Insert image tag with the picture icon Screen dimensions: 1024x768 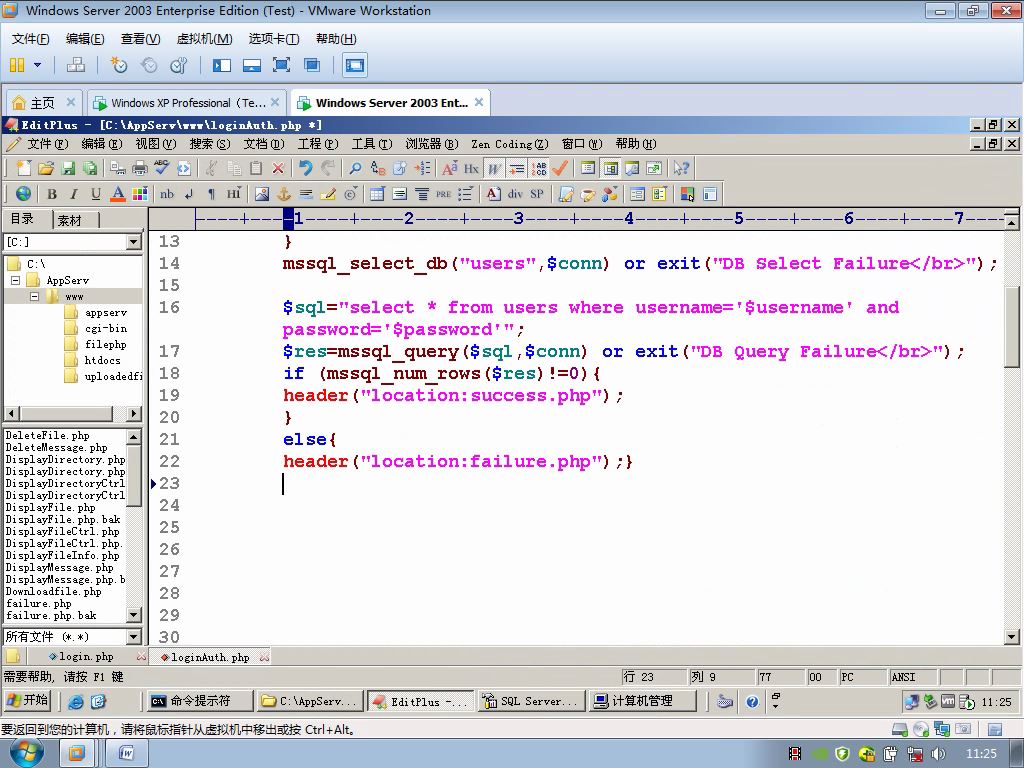coord(262,194)
